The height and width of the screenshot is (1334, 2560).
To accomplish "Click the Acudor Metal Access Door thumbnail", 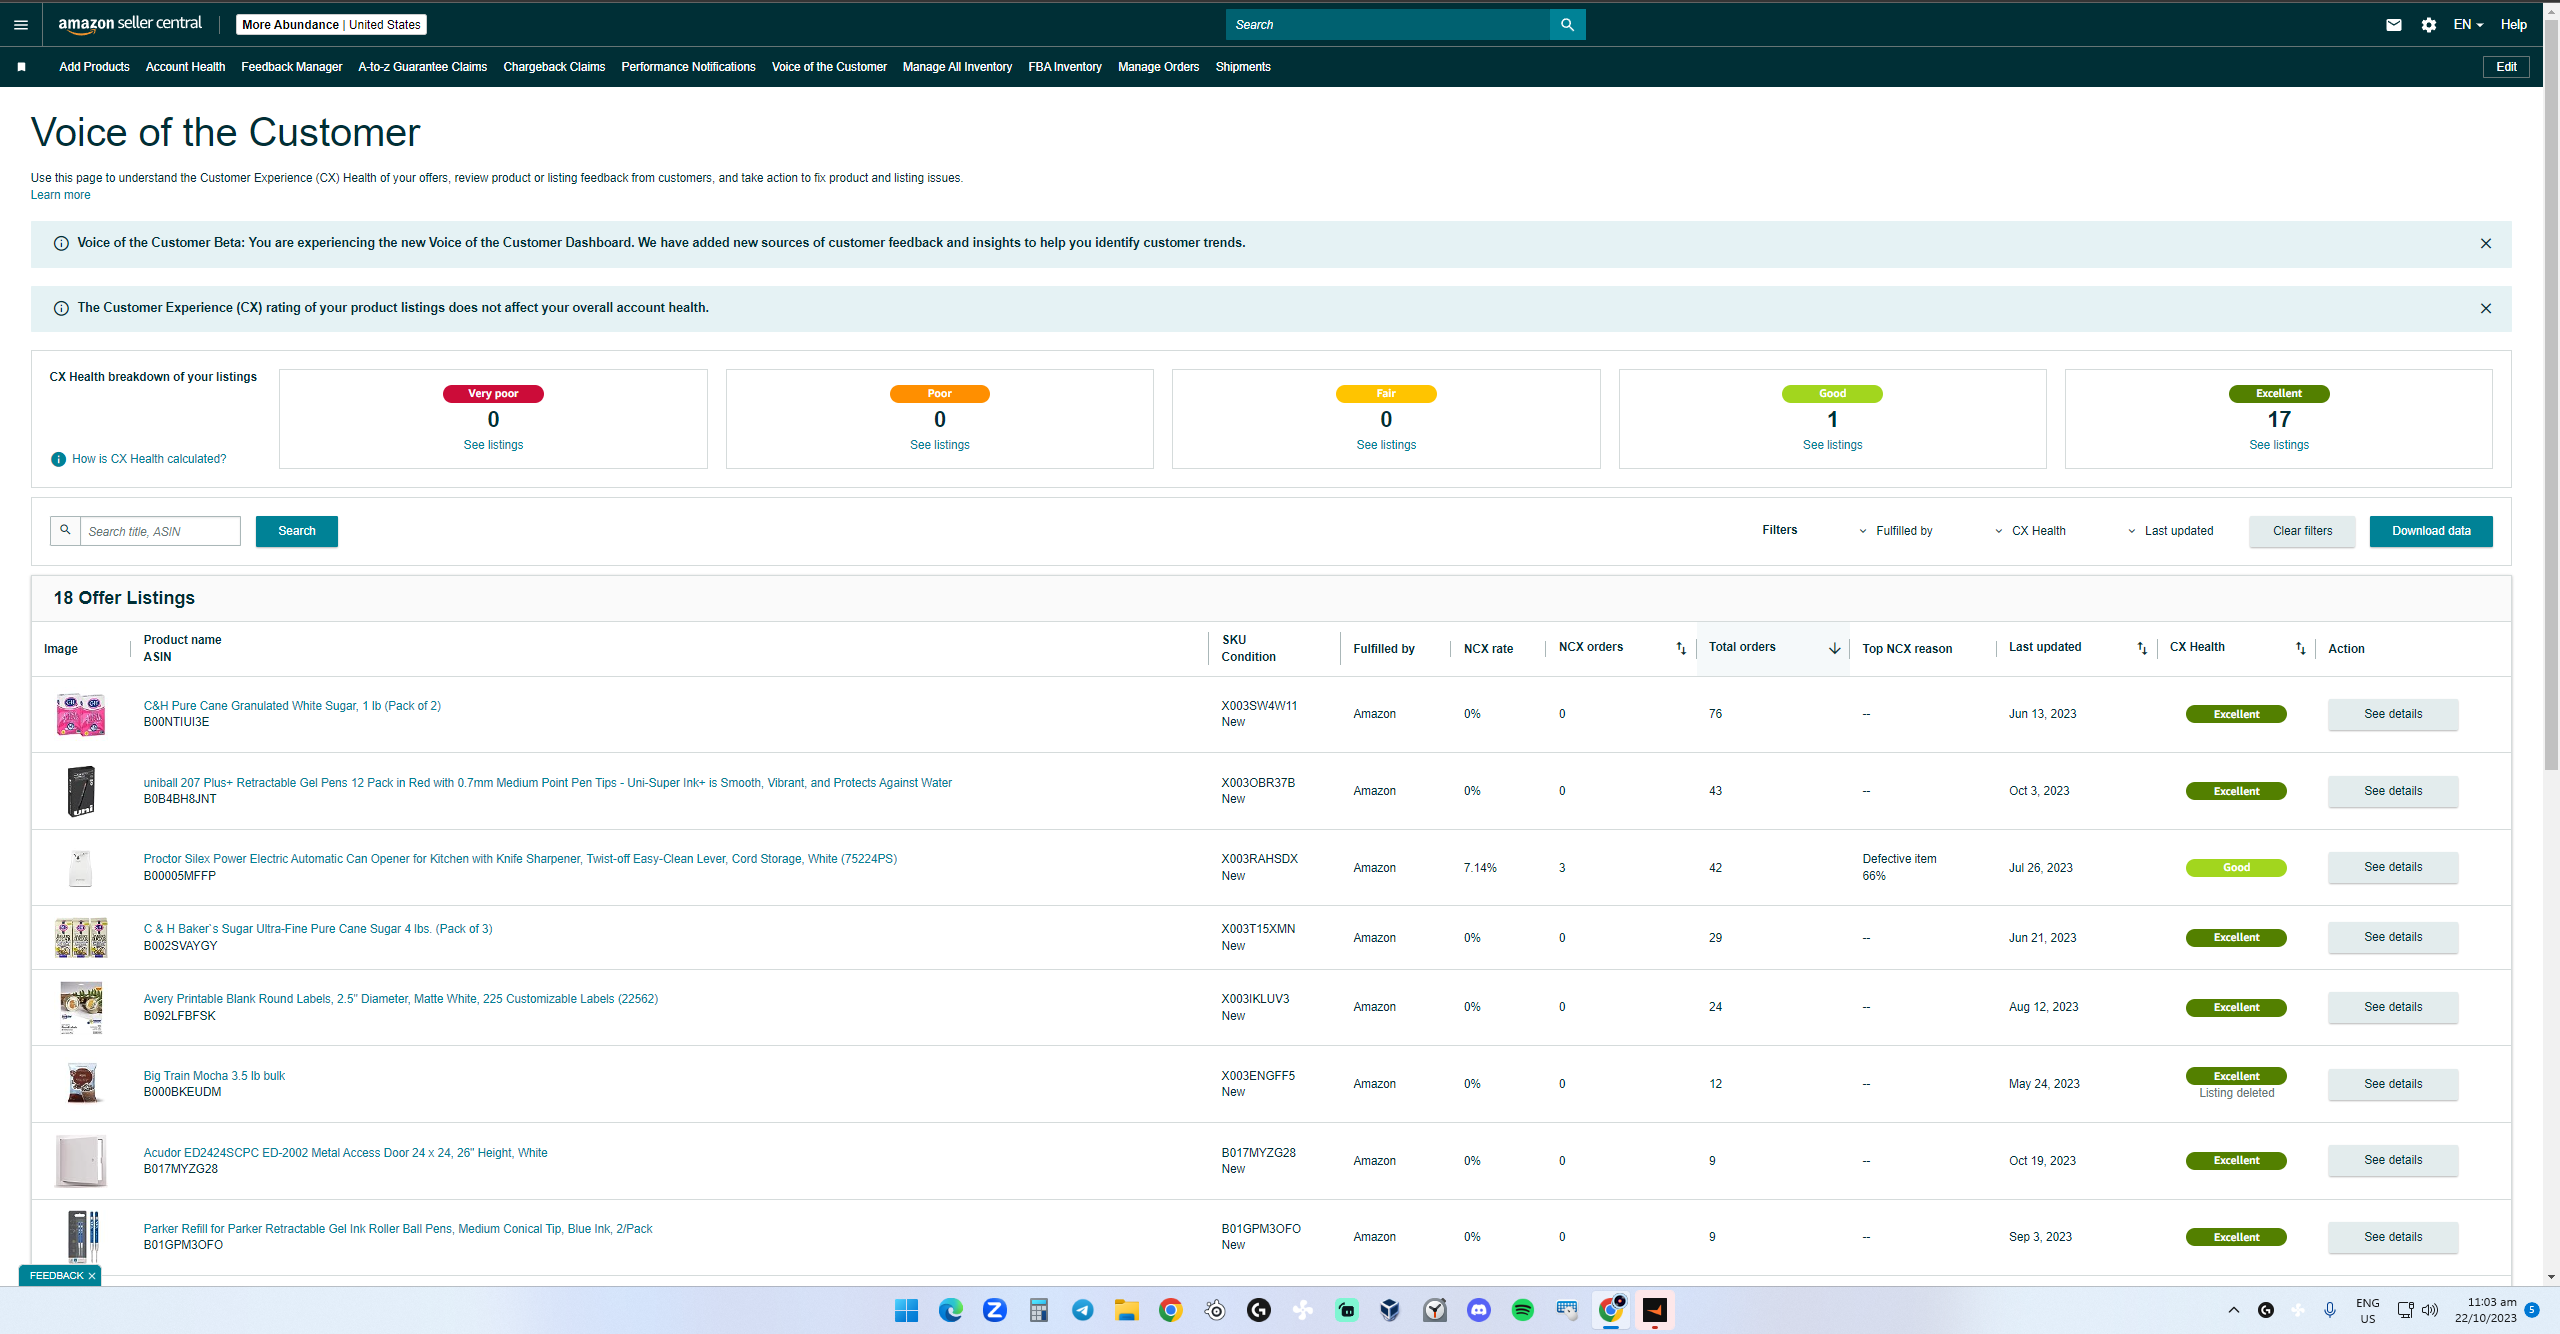I will pos(81,1160).
